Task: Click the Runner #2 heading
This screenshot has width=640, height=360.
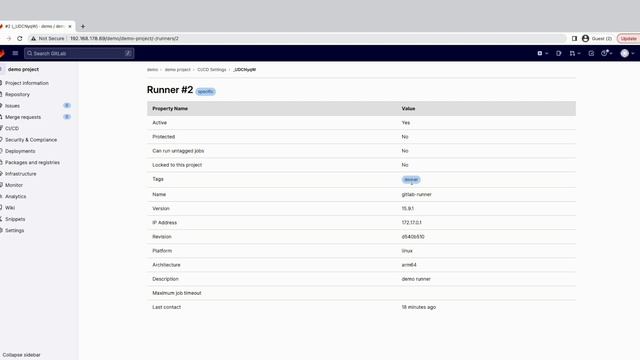Action: [x=170, y=90]
